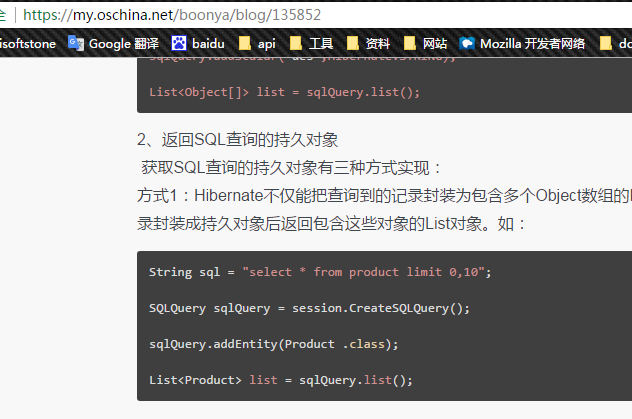Open the Mozilla 开发者网络 bookmark
This screenshot has height=419, width=632.
(522, 43)
